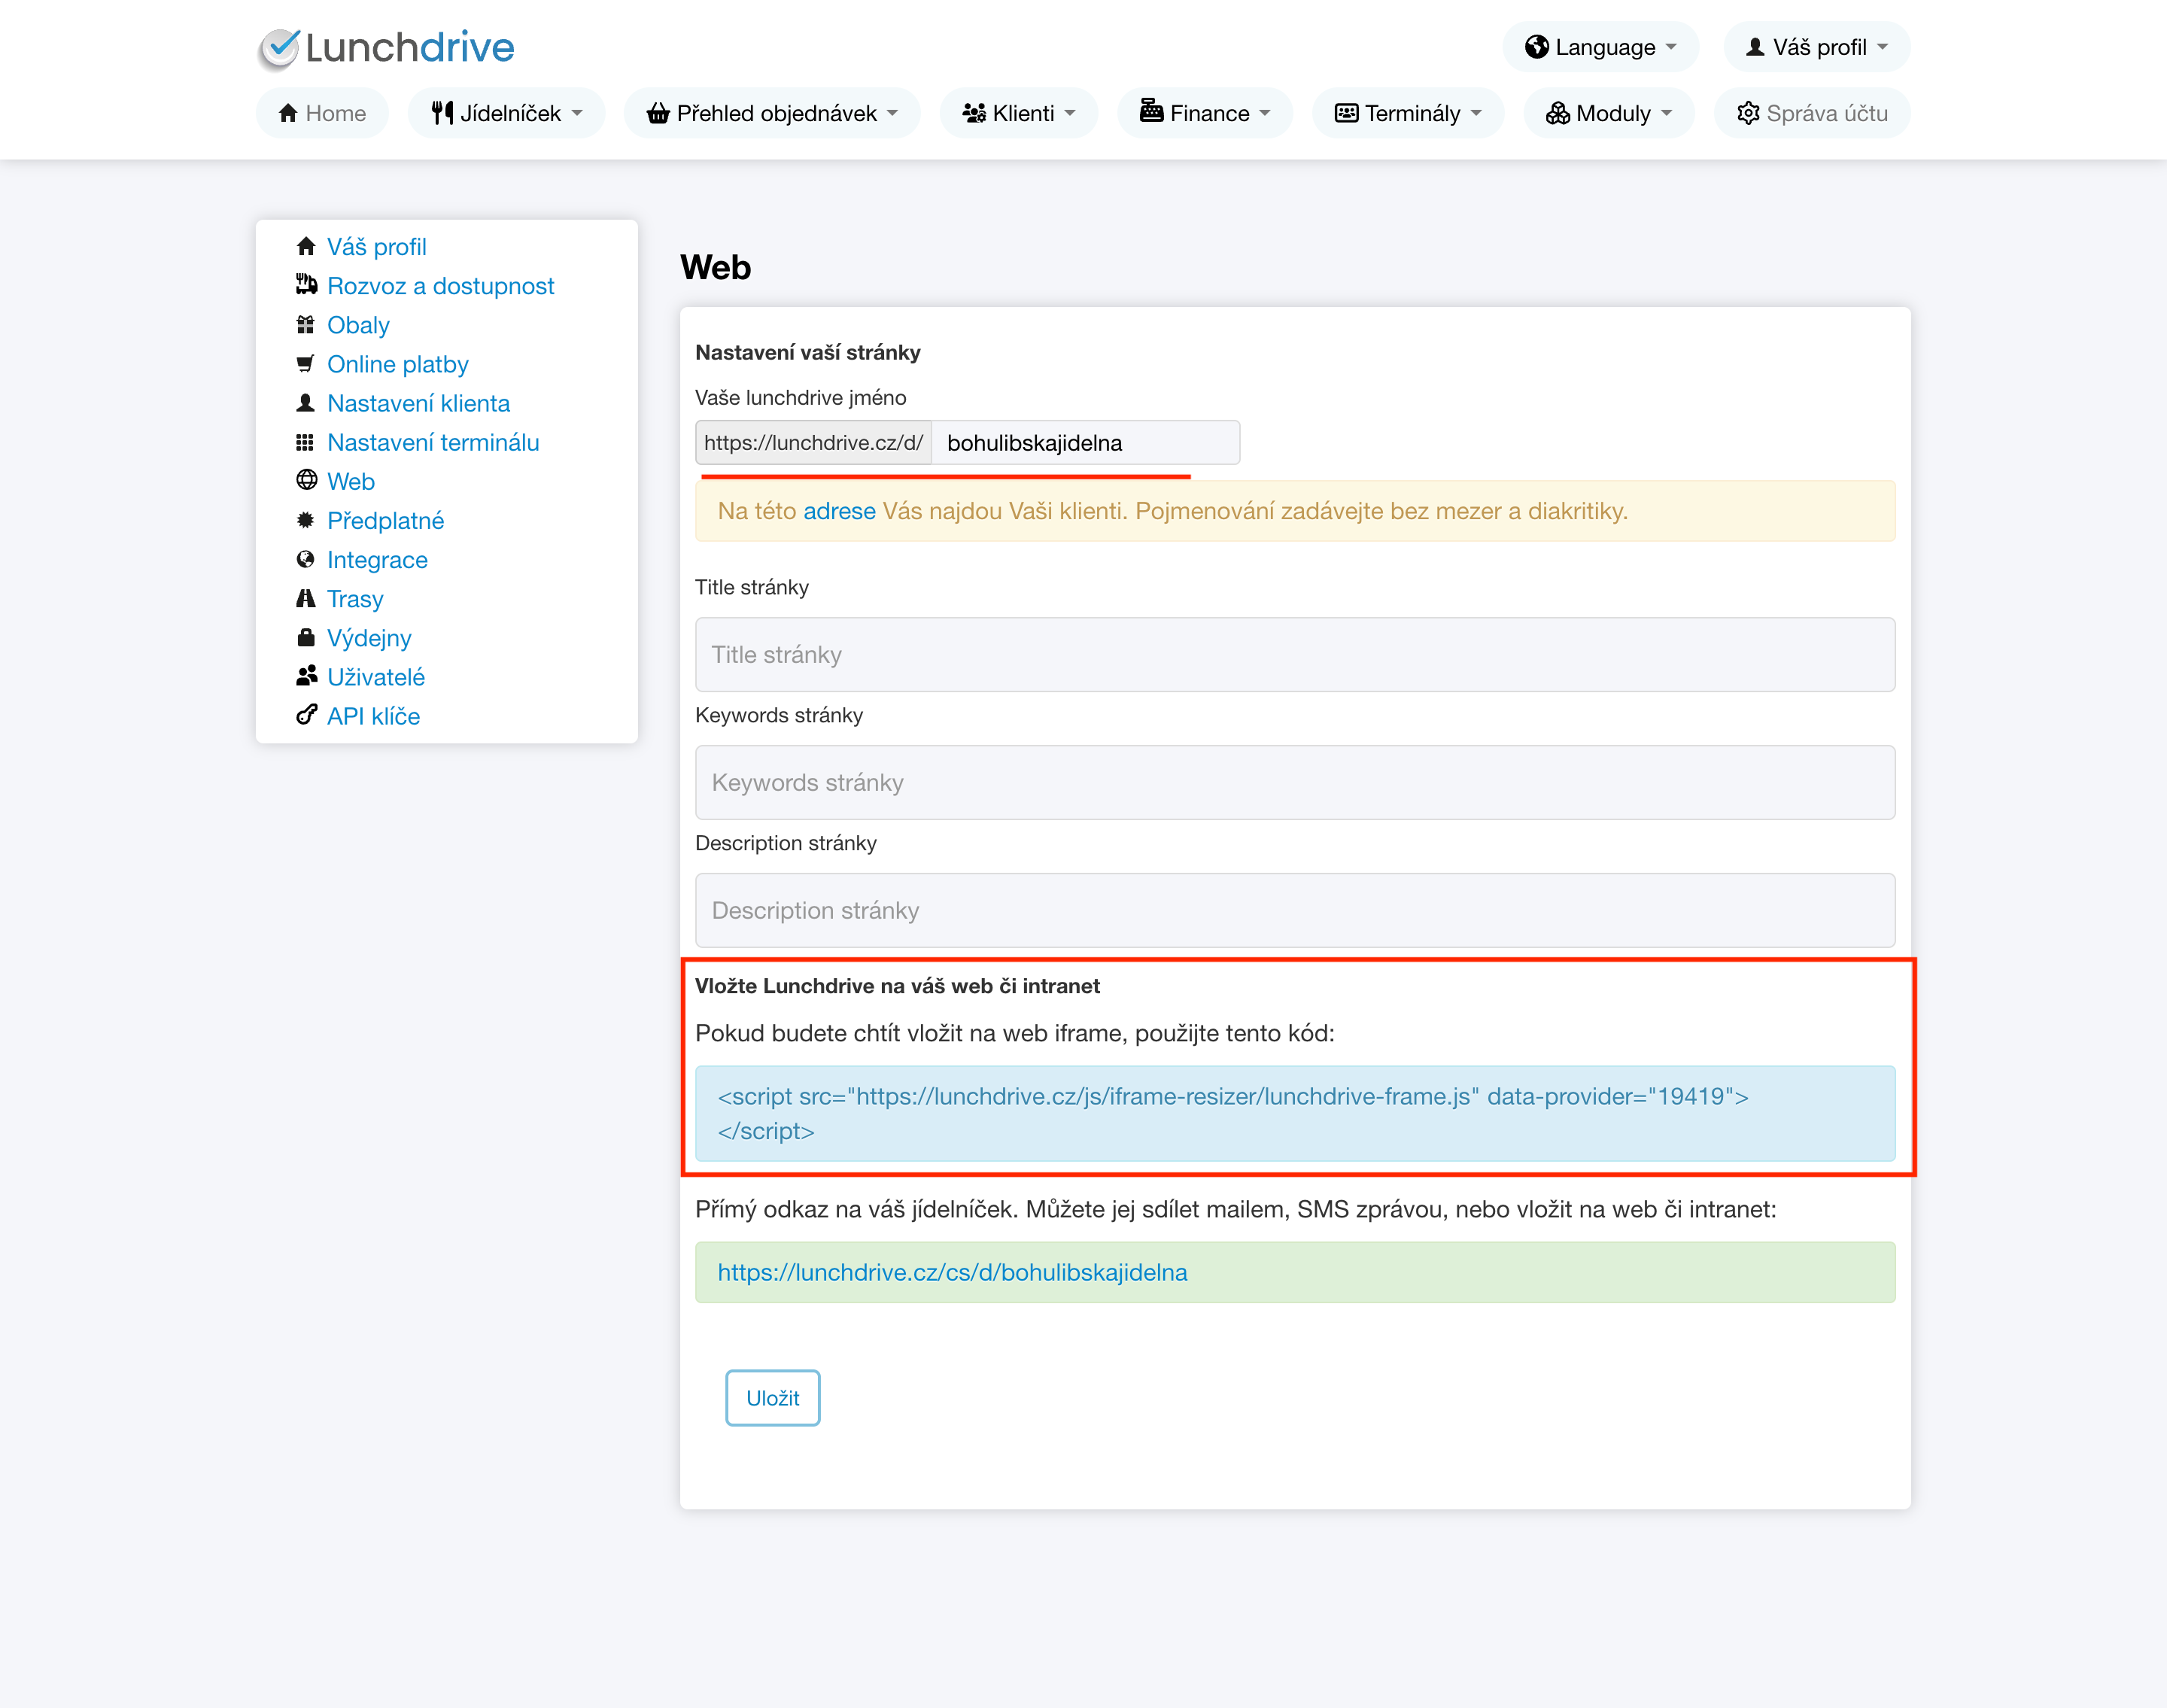Click the adrese link in the yellow notice

click(839, 511)
